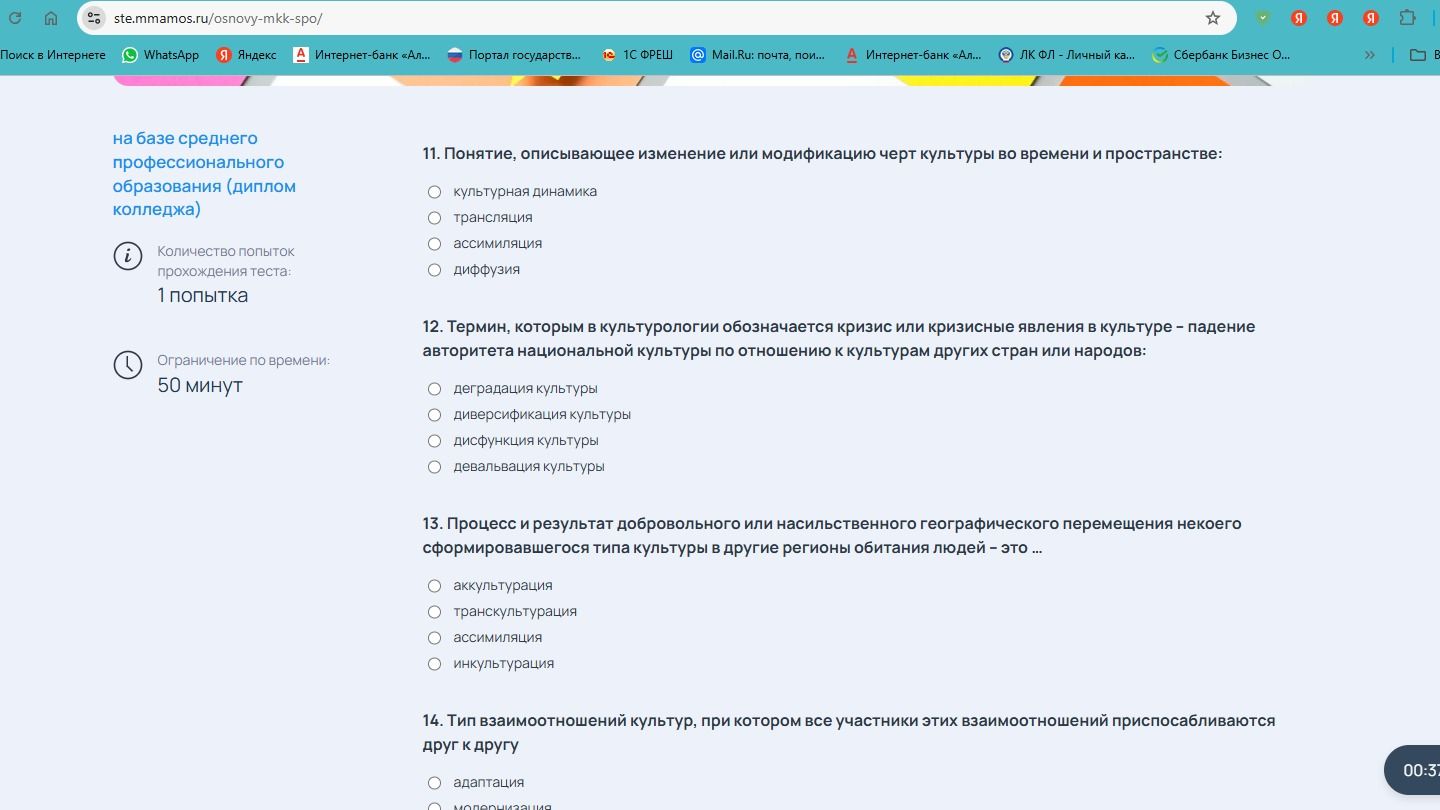Viewport: 1440px width, 810px height.
Task: Bookmark this page with the star icon
Action: point(1213,18)
